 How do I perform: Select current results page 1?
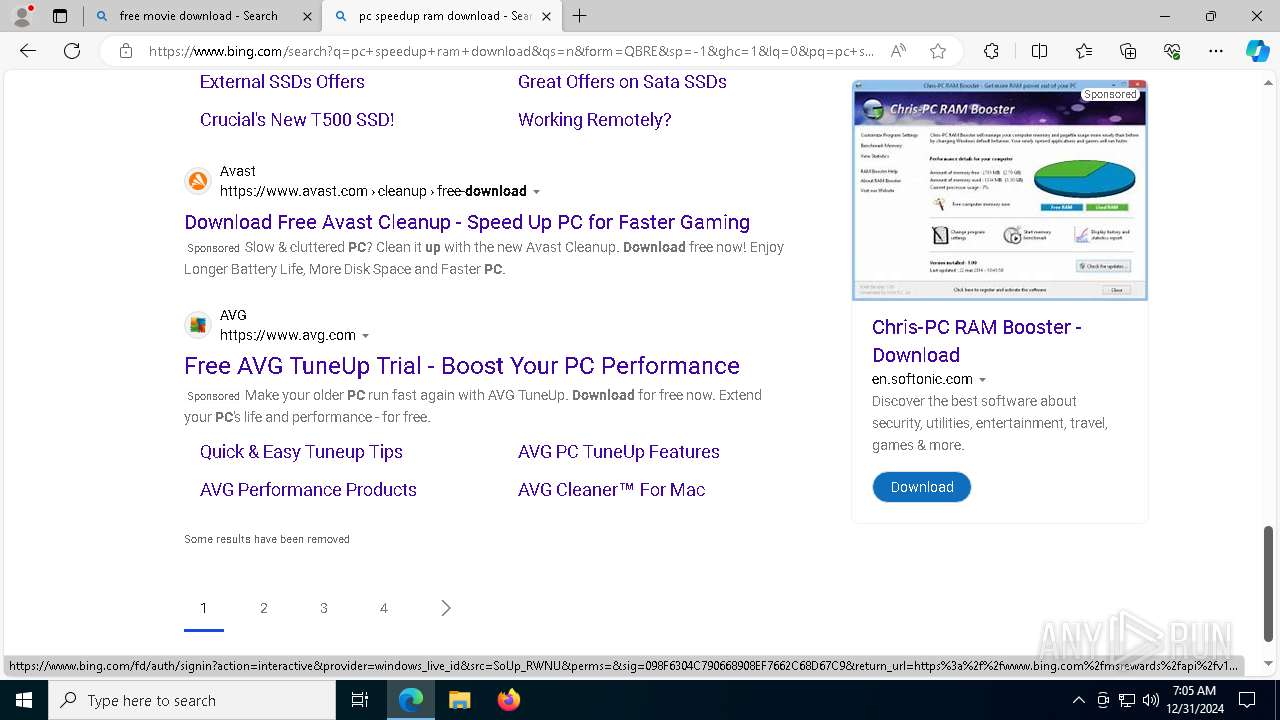[204, 608]
